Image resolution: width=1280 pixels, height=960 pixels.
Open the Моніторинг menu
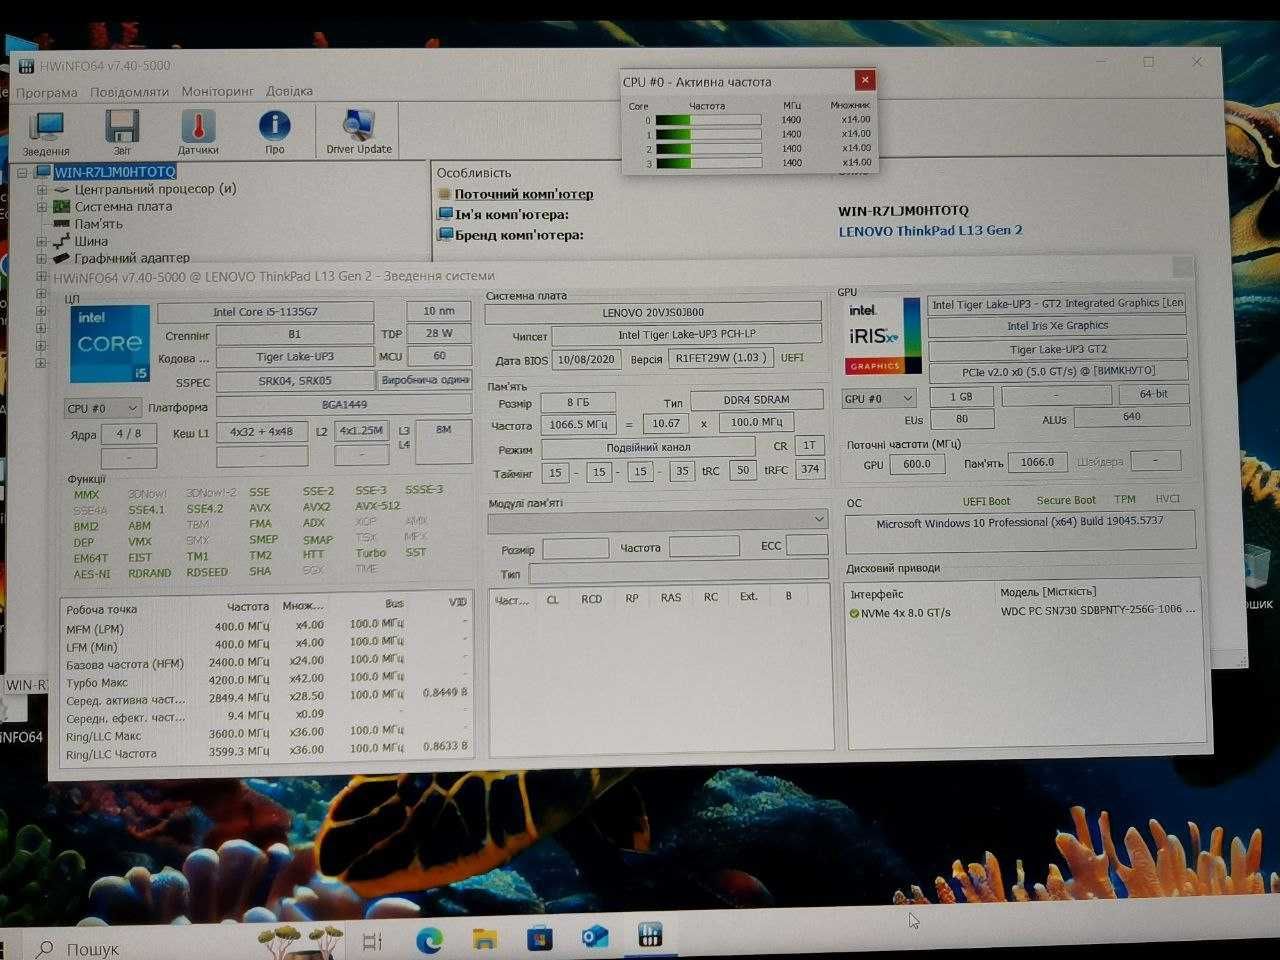[217, 91]
